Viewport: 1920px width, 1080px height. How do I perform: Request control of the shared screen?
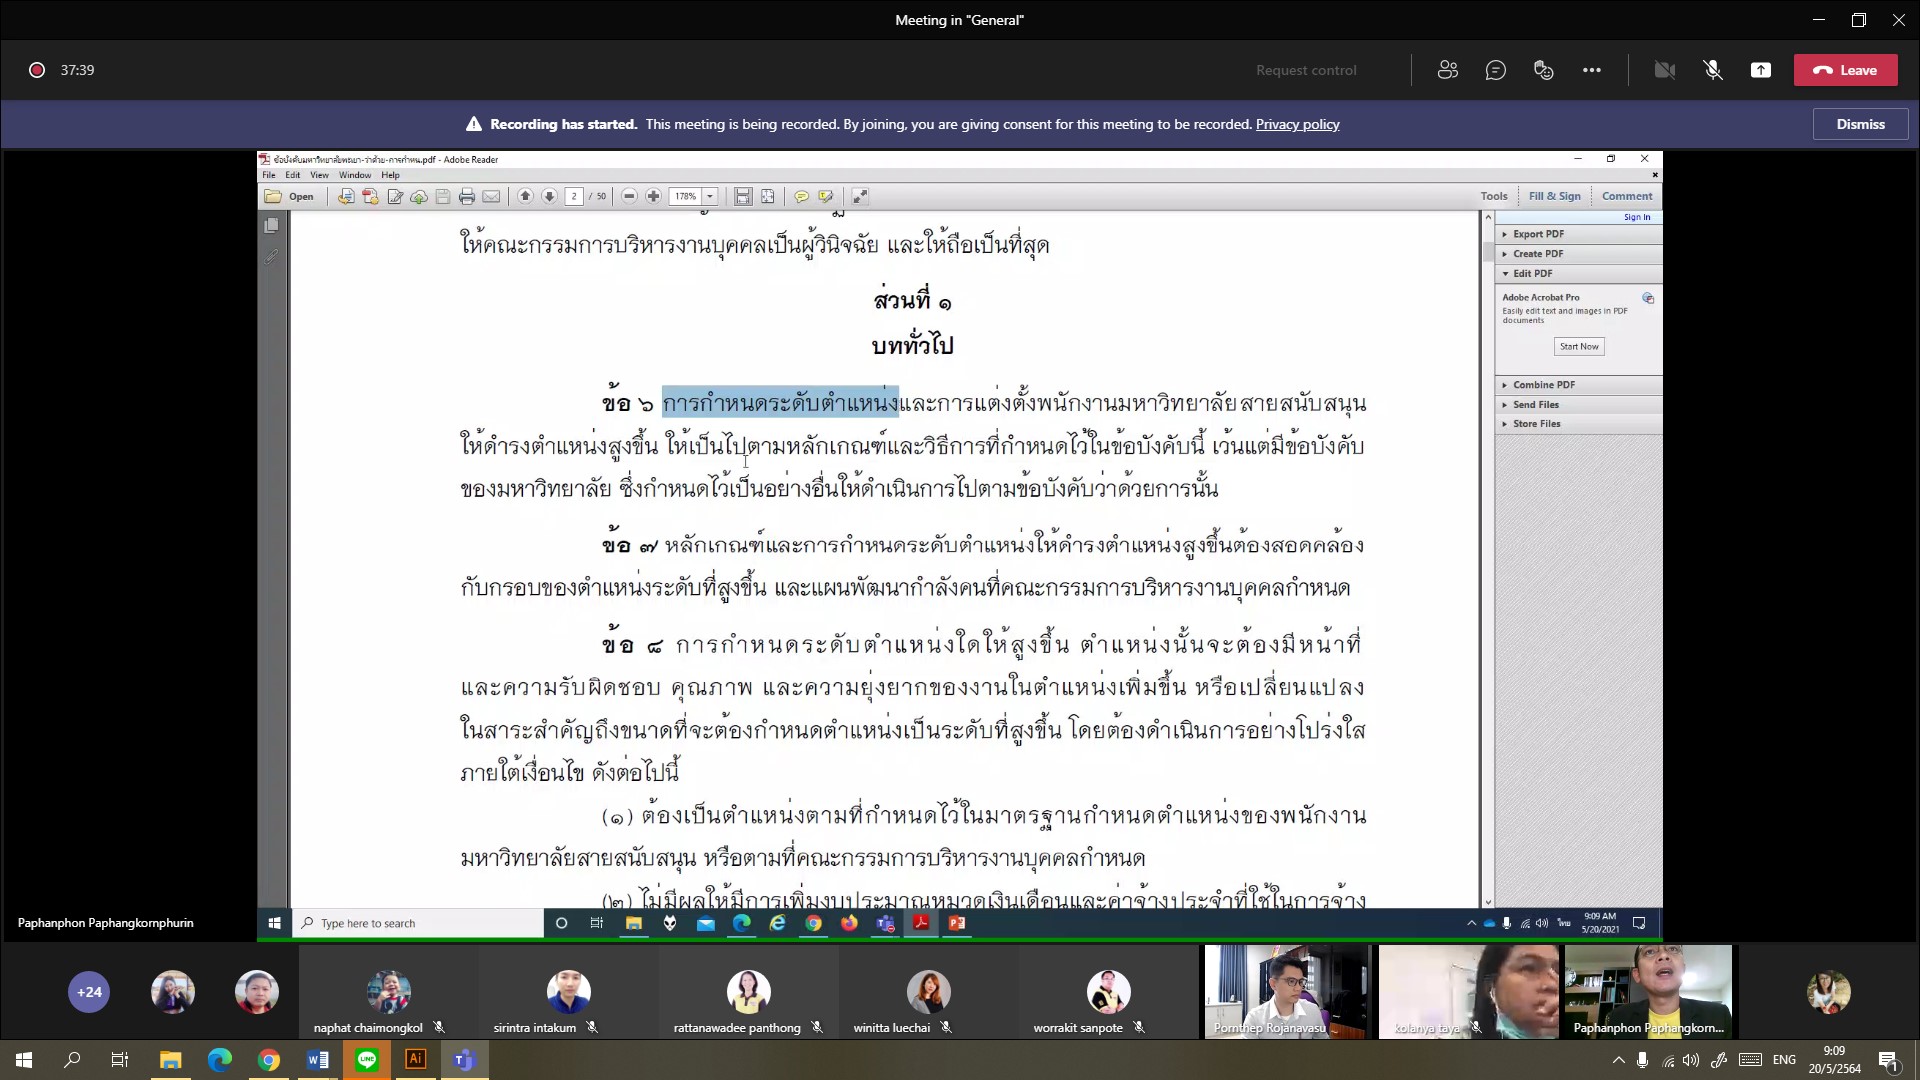(x=1306, y=70)
